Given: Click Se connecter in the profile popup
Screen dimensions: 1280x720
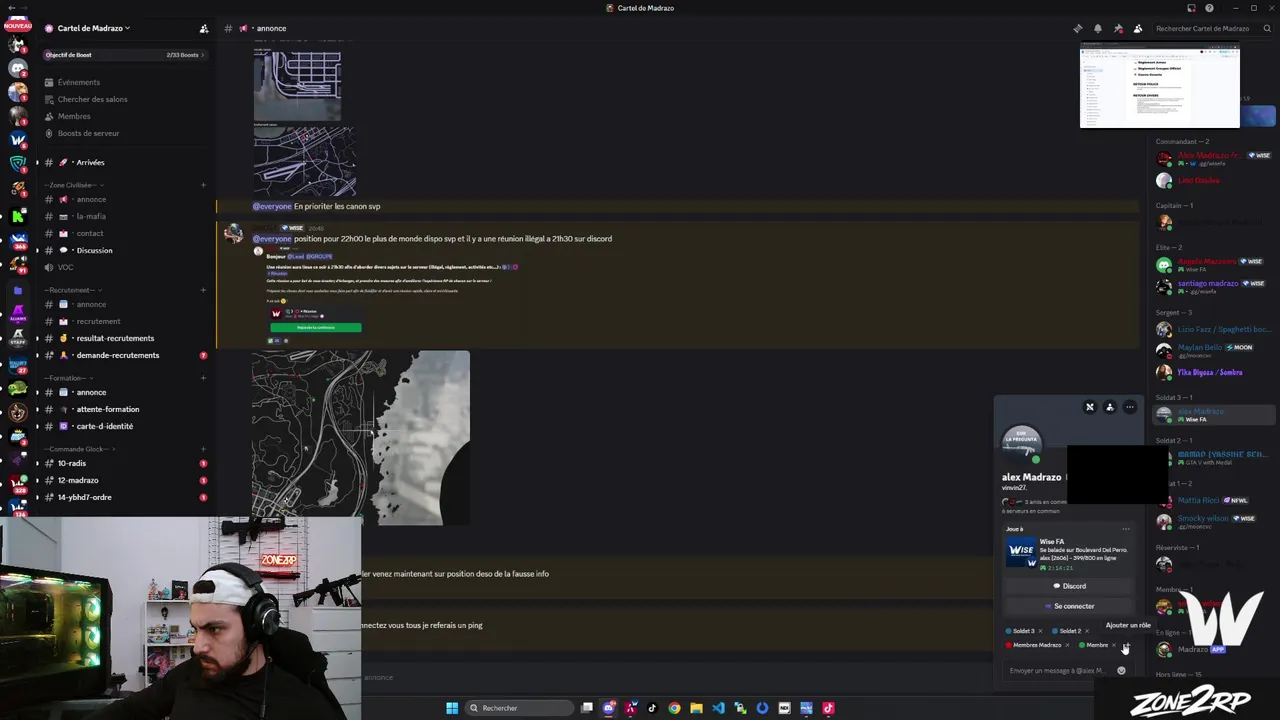Looking at the screenshot, I should click(x=1069, y=606).
